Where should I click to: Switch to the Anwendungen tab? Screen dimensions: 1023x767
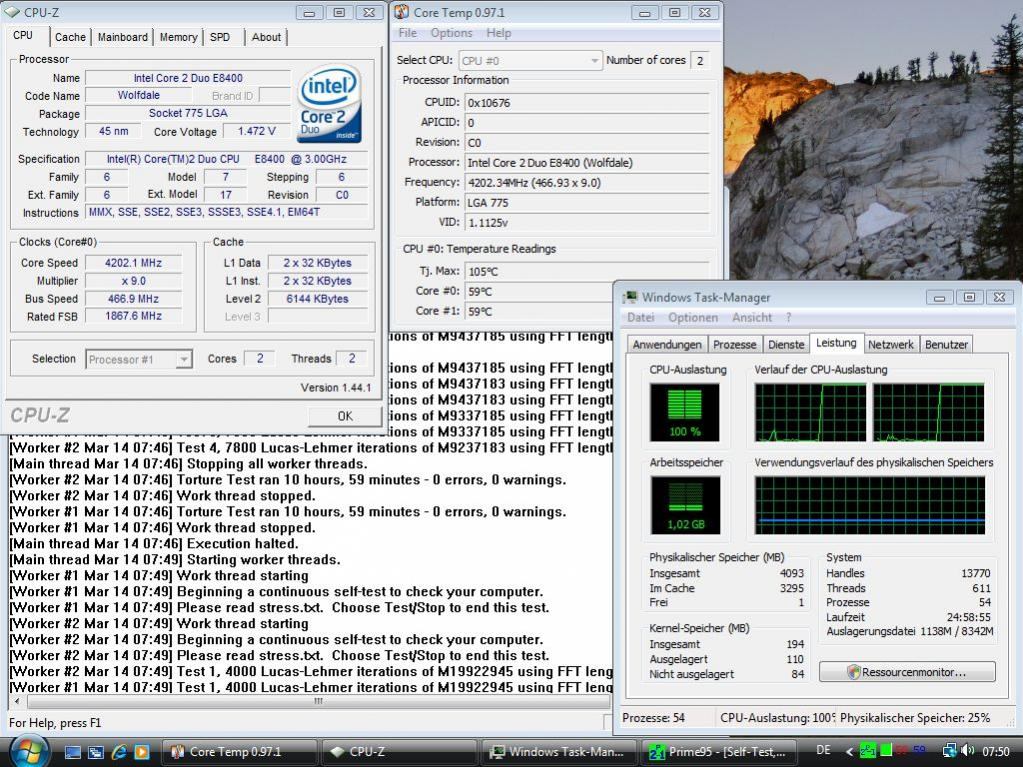pyautogui.click(x=667, y=344)
